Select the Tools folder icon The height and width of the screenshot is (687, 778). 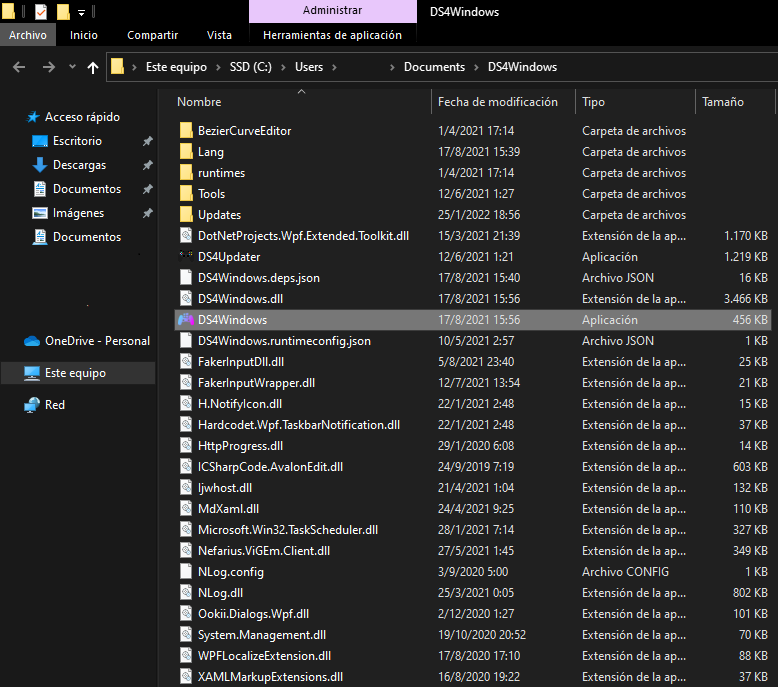186,193
